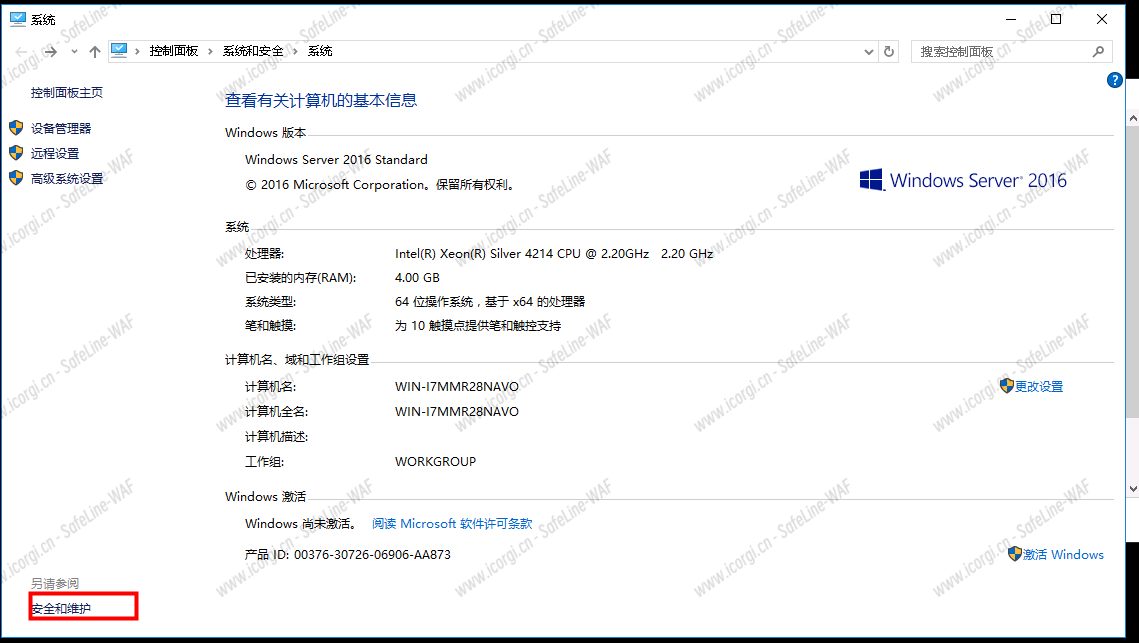Click the 另请参阅 label
This screenshot has height=643, width=1139.
[x=55, y=583]
